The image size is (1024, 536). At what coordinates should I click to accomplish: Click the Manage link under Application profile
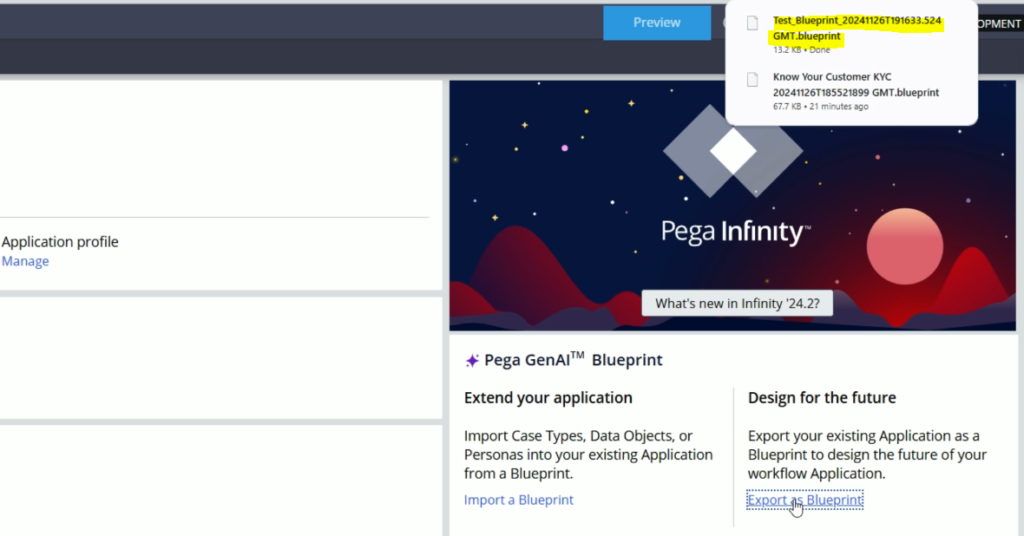[x=25, y=261]
